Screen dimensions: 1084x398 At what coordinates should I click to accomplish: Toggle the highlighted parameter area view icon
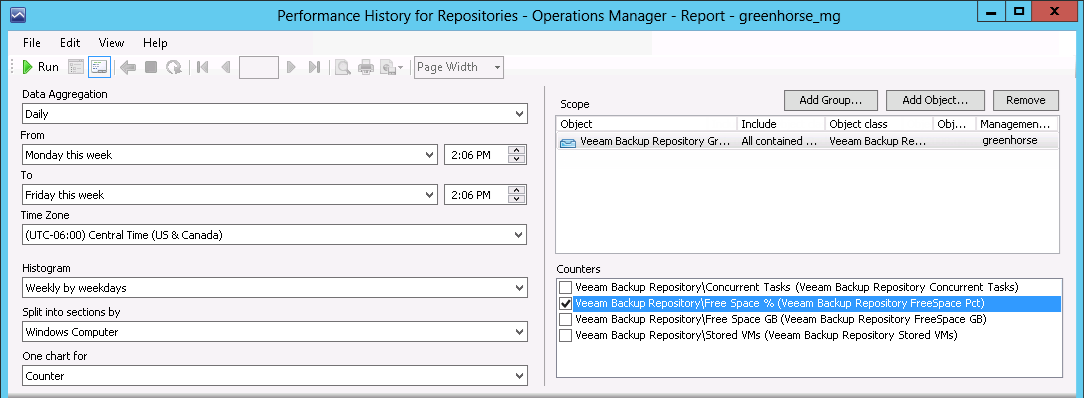(x=99, y=67)
